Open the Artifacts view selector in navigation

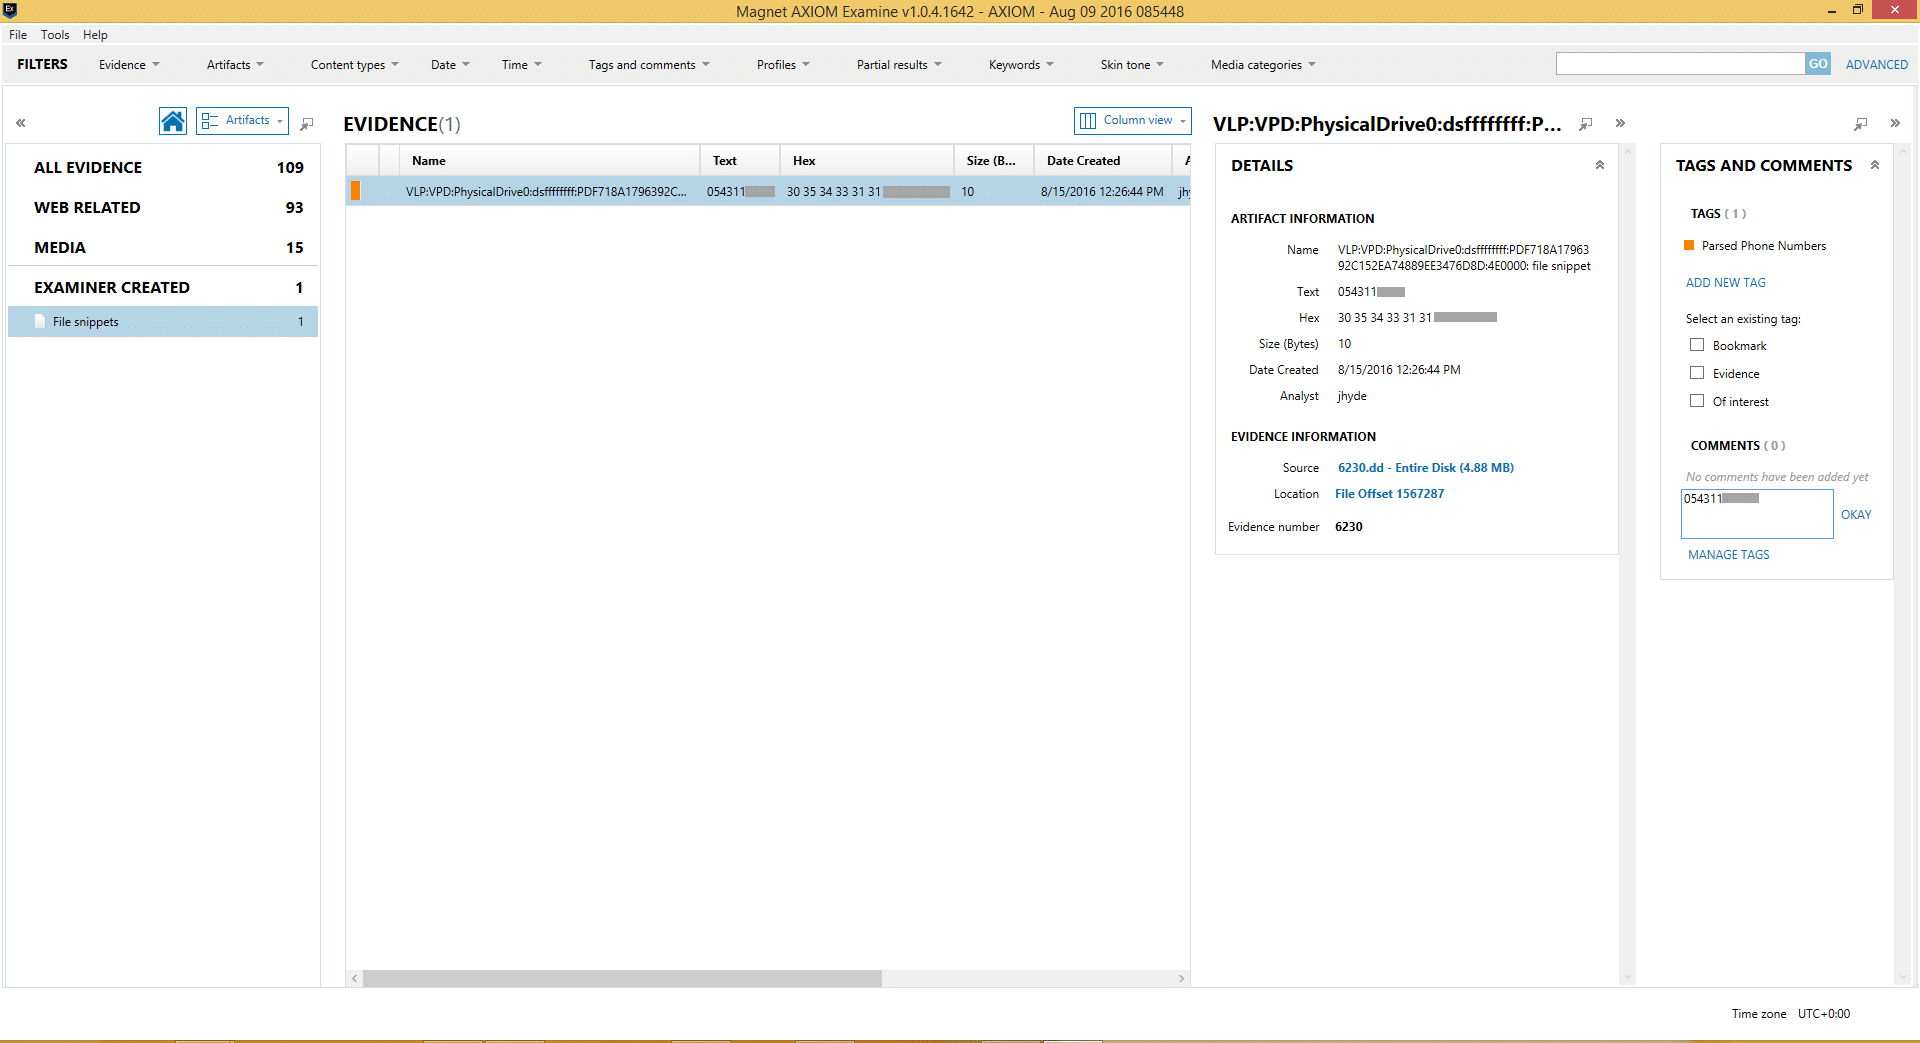(242, 120)
